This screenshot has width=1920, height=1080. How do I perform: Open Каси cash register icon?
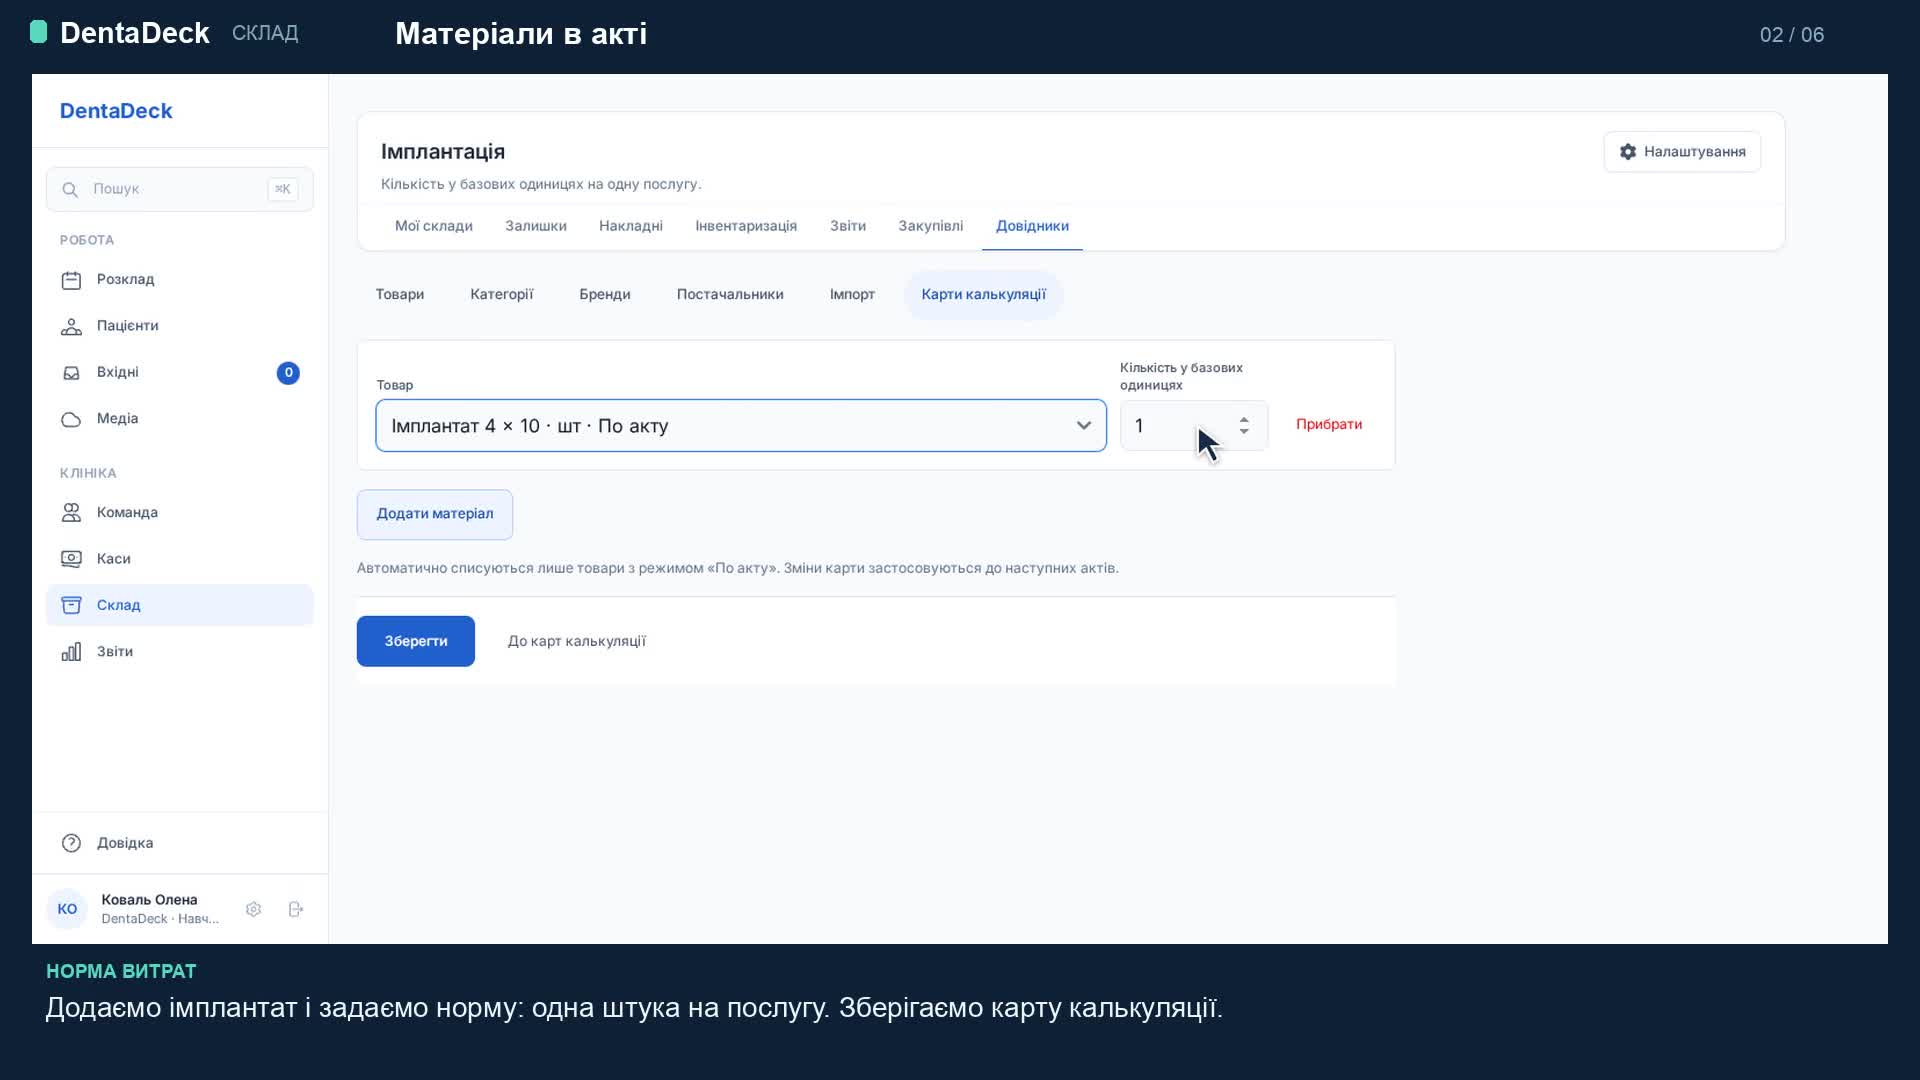71,559
